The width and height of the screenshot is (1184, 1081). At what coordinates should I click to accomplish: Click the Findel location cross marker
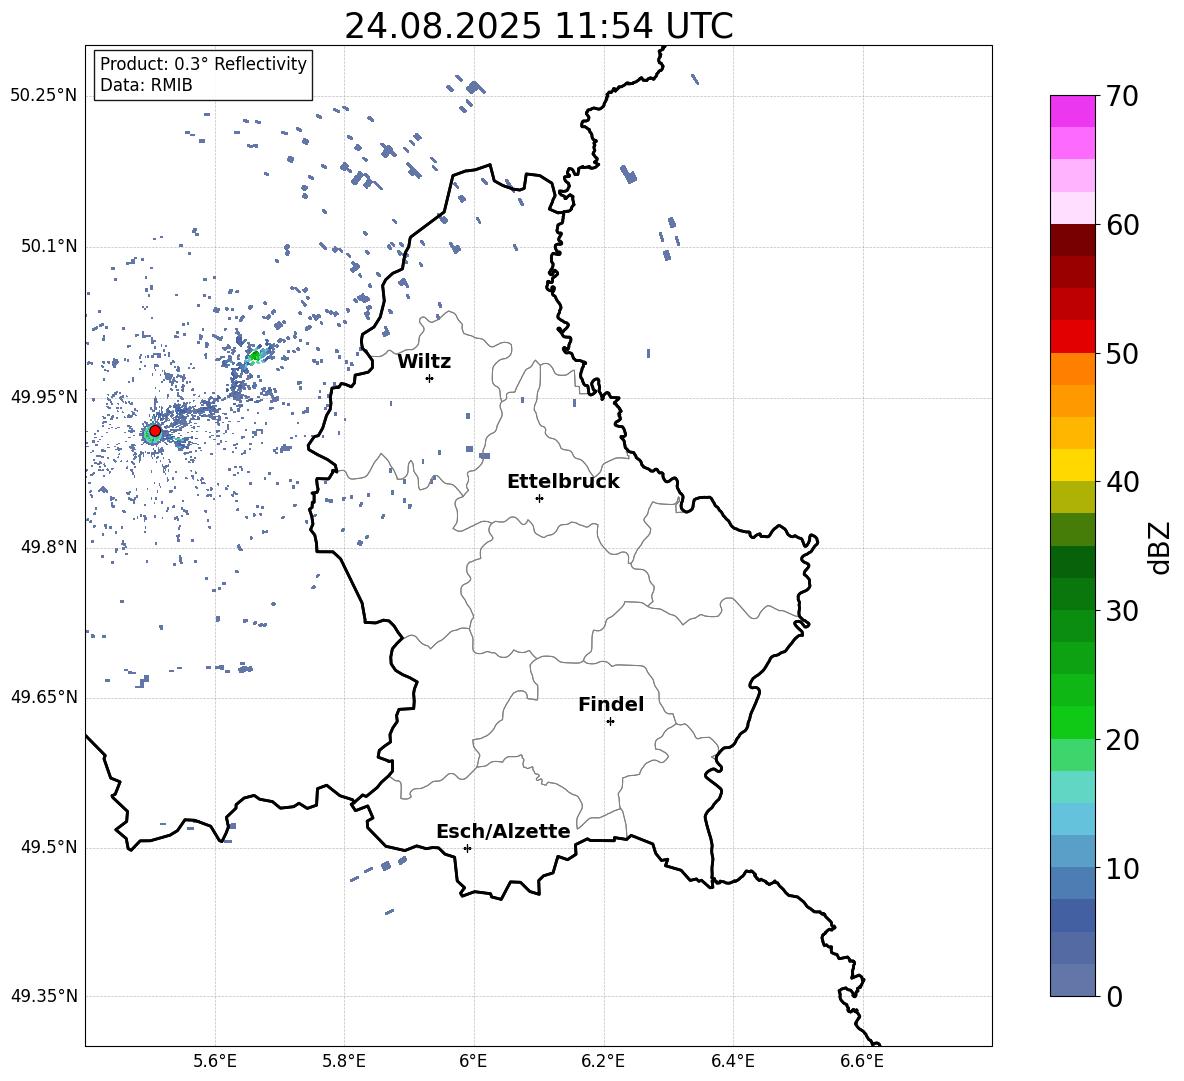(x=610, y=722)
